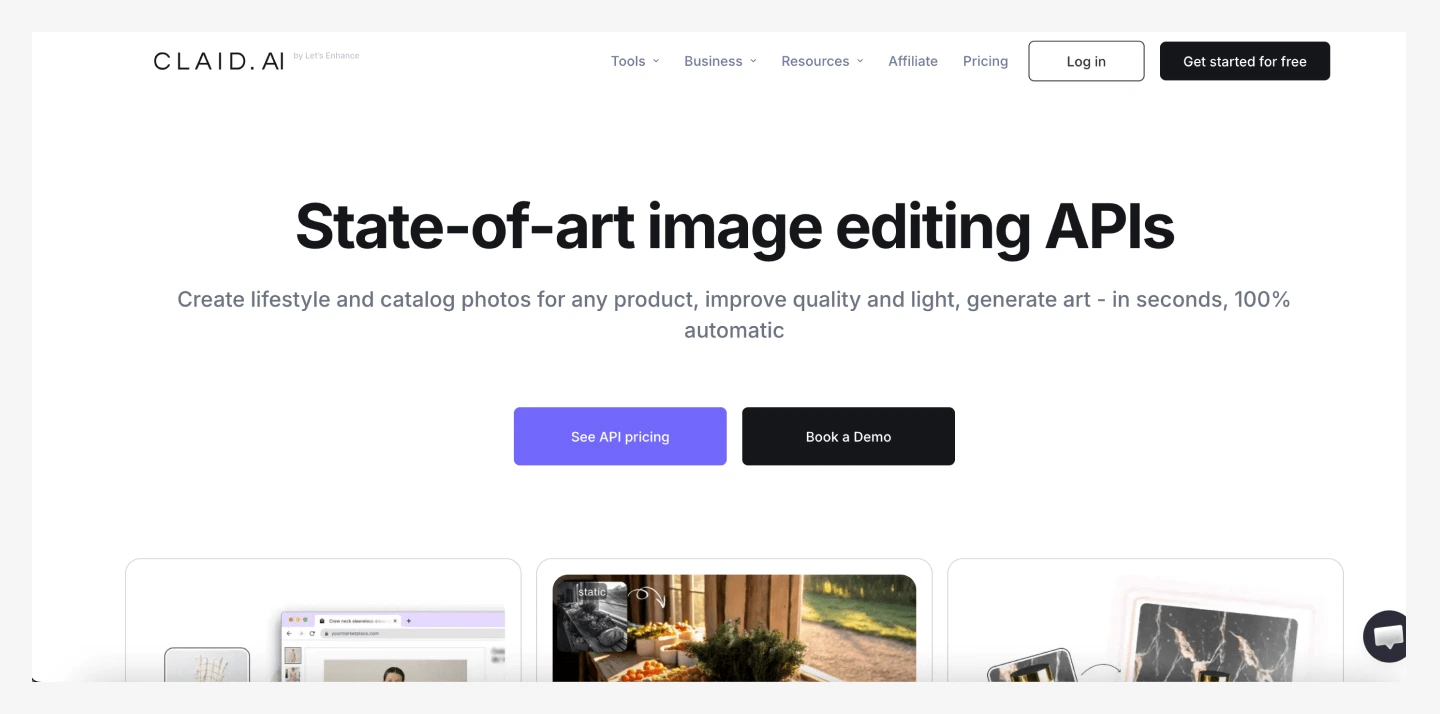Click the CLAID.AI logo
The image size is (1440, 714).
coord(219,61)
